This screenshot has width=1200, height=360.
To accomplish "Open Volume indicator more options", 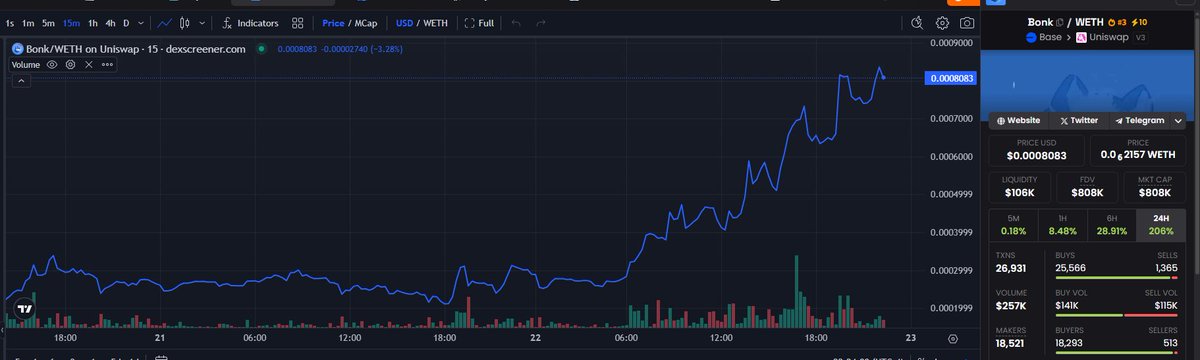I will pos(106,64).
